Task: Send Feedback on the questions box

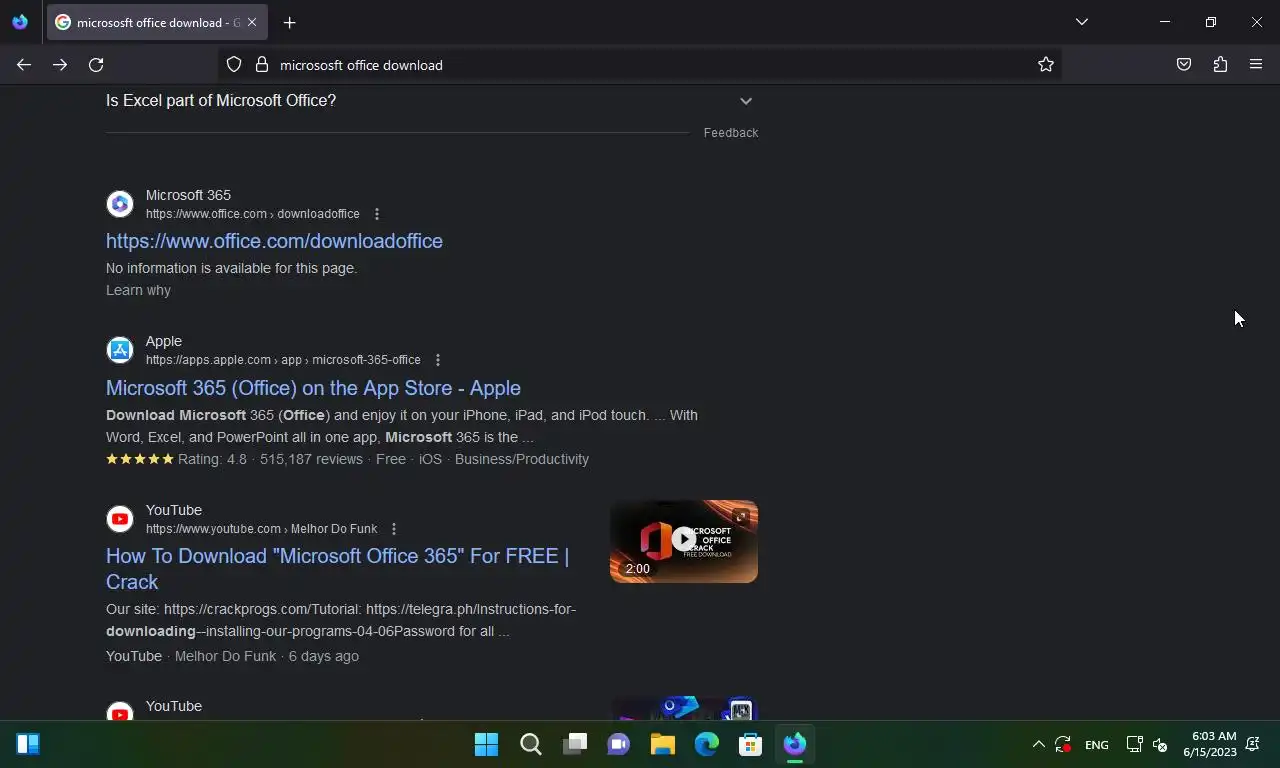Action: coord(731,133)
